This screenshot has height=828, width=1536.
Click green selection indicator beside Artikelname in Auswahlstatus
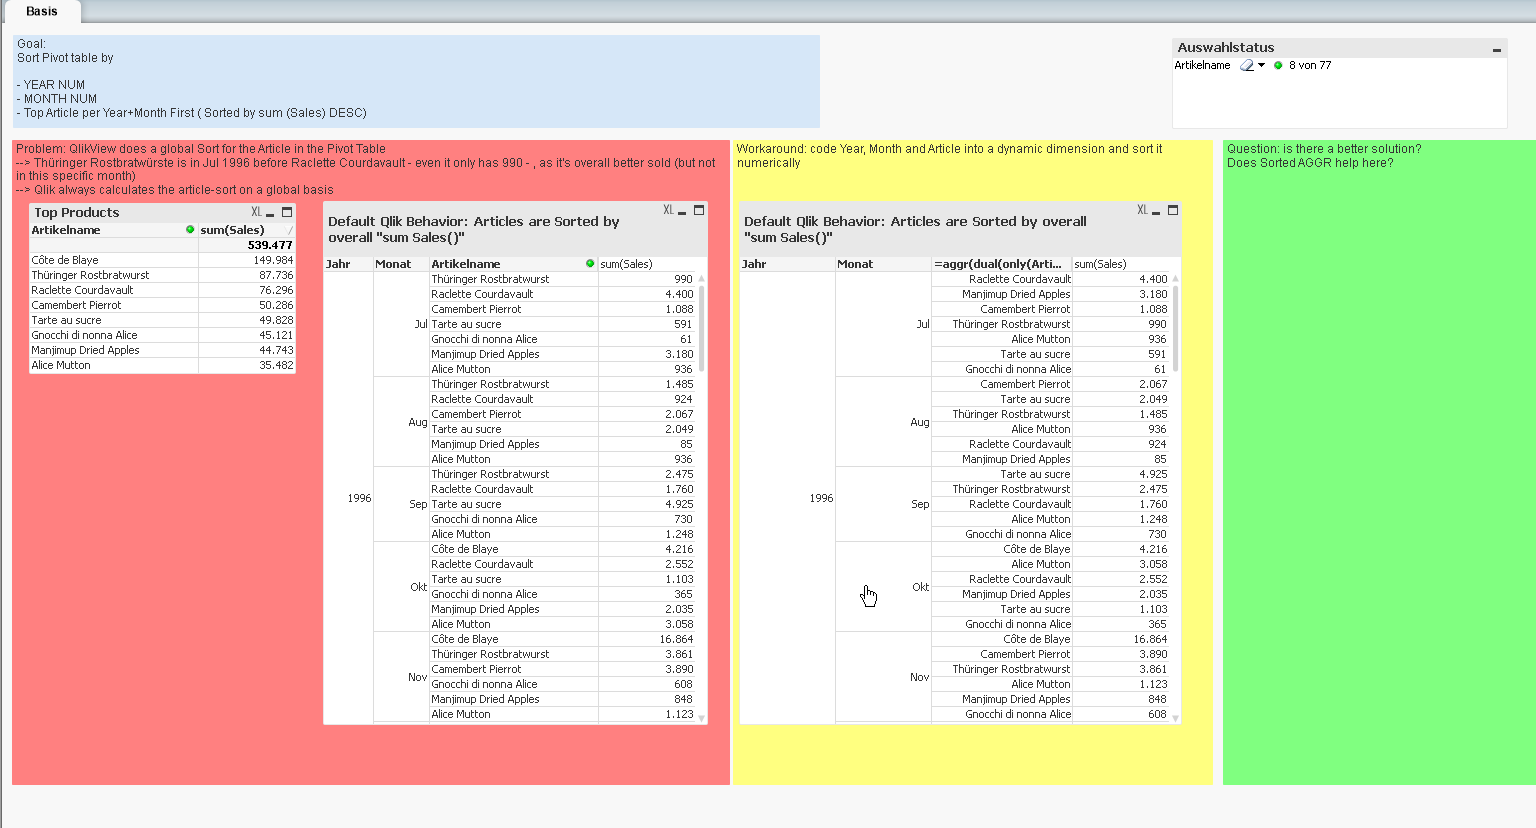(1278, 65)
